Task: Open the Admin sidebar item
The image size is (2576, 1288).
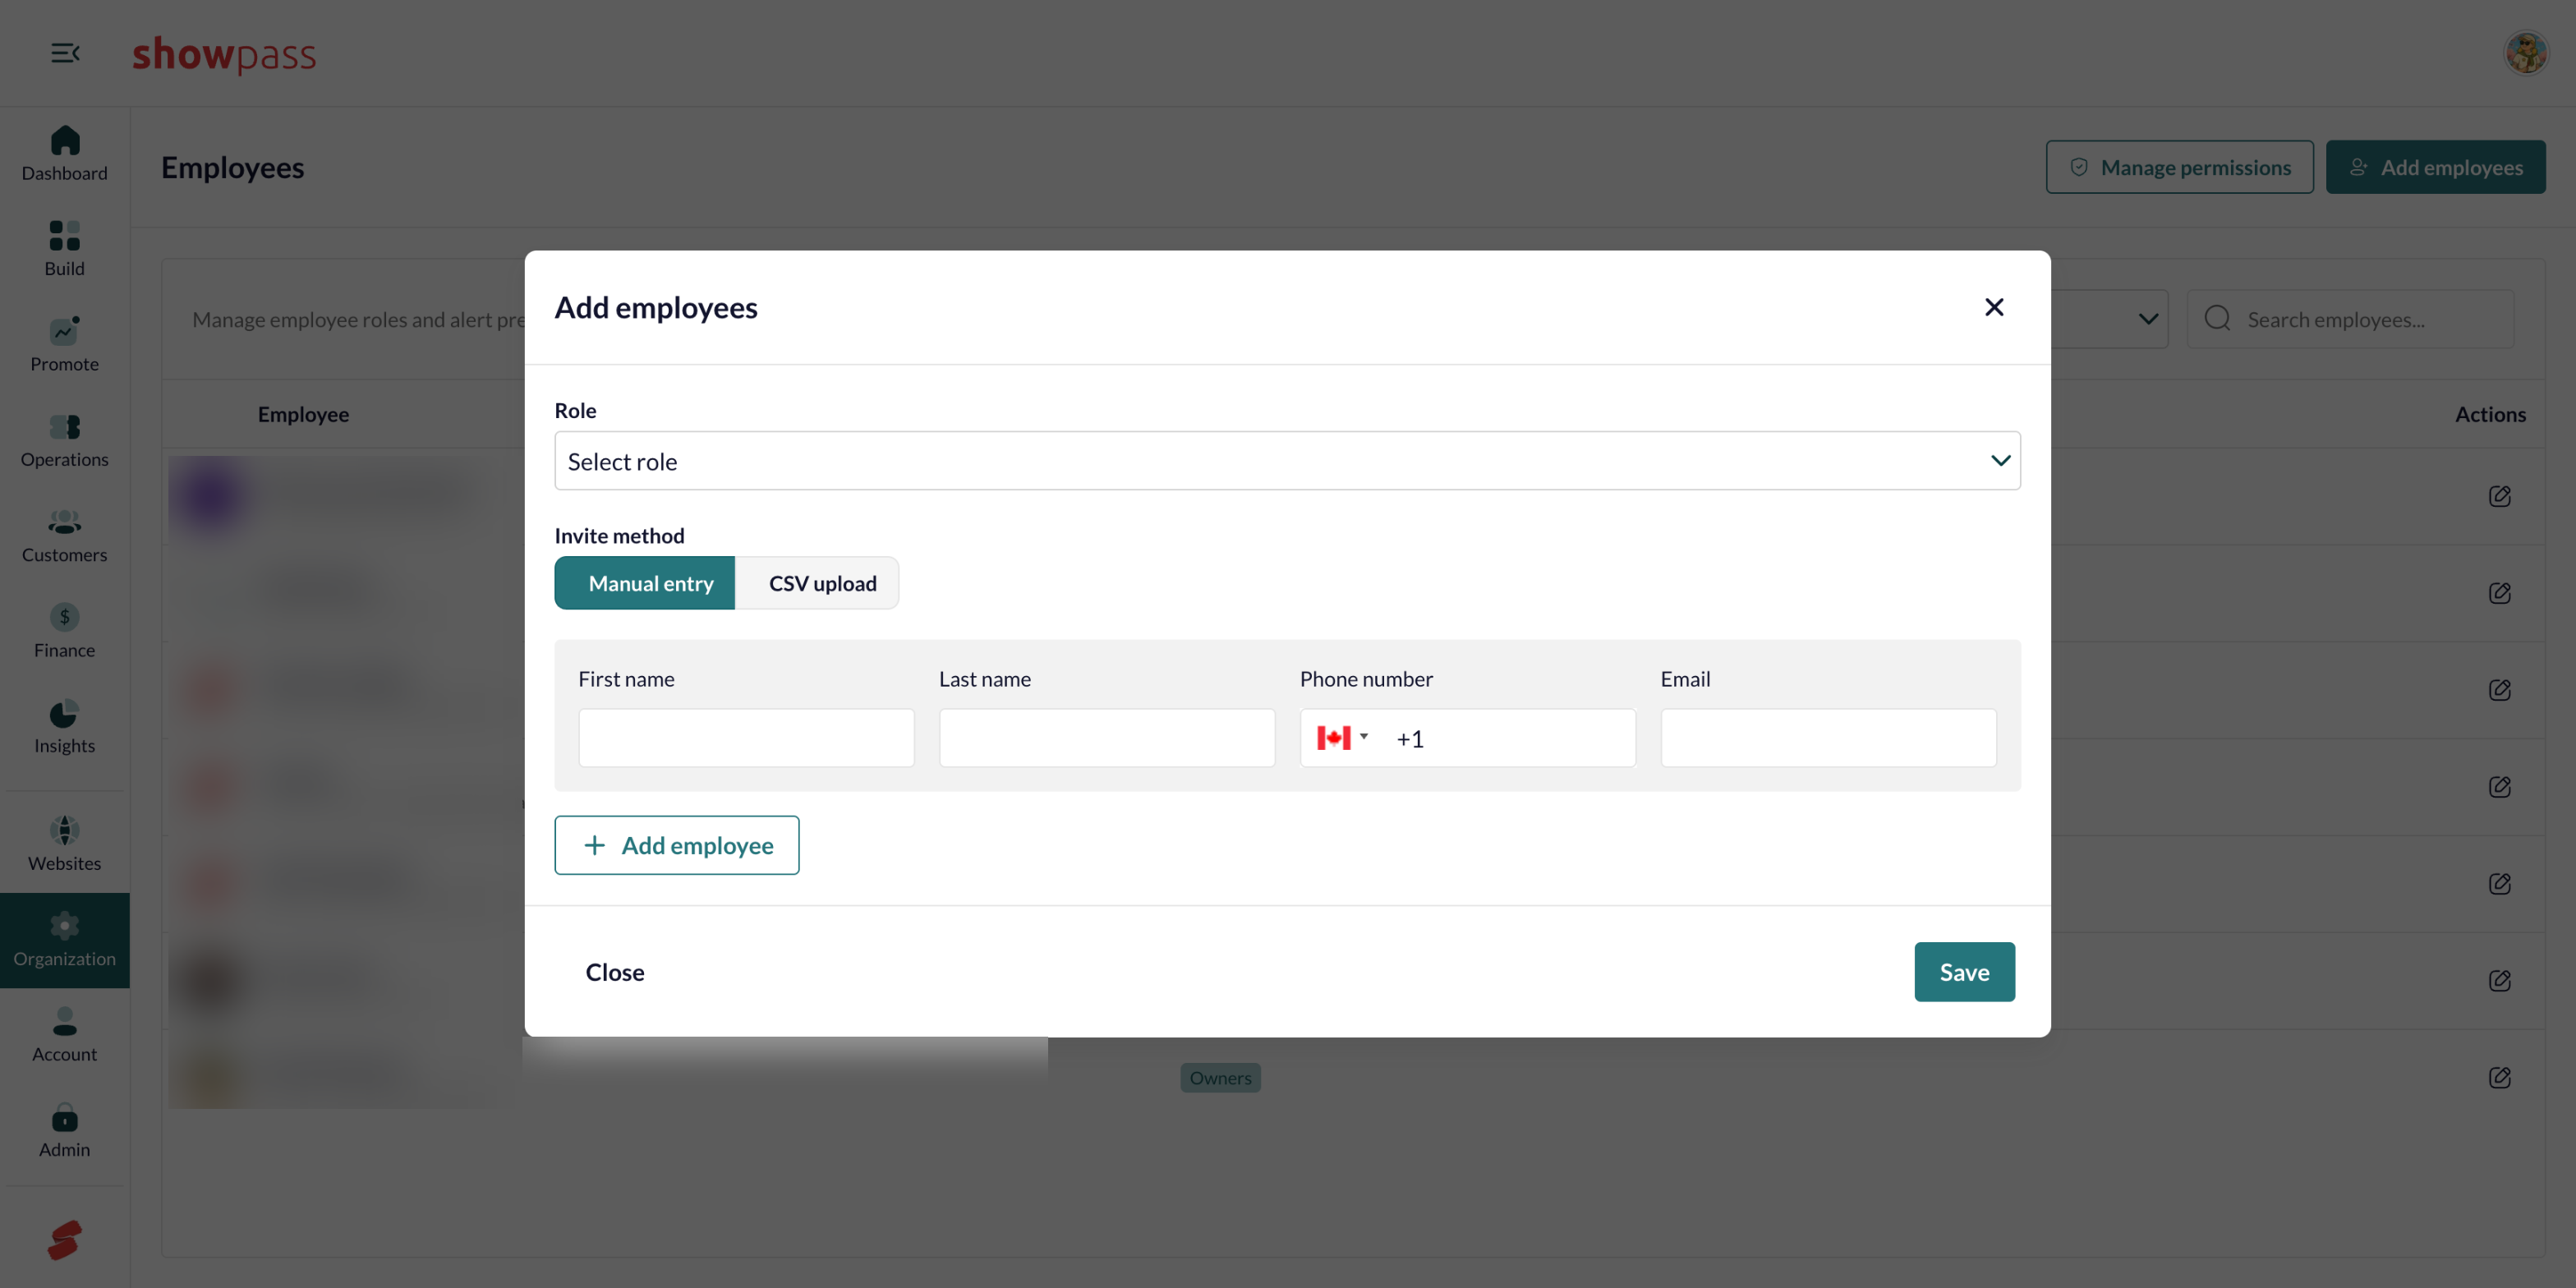Action: point(64,1130)
